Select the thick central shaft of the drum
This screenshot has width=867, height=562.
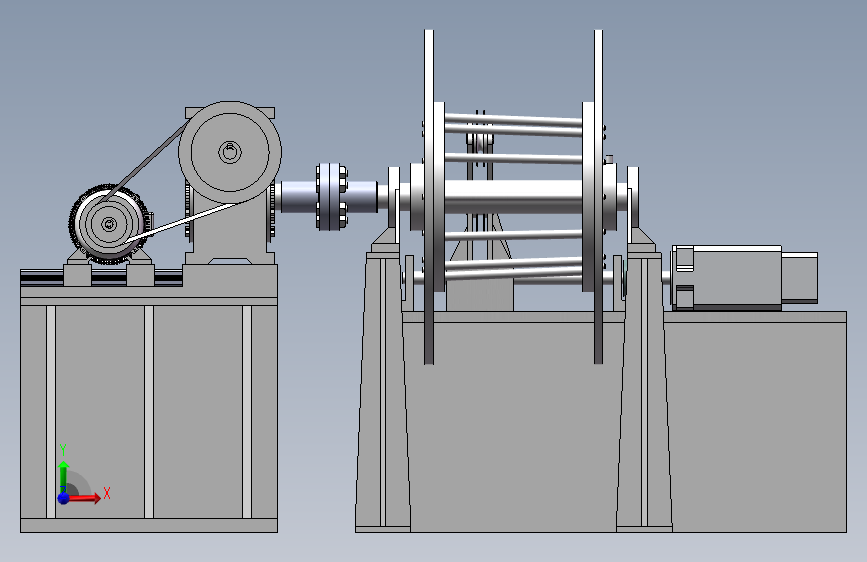513,196
